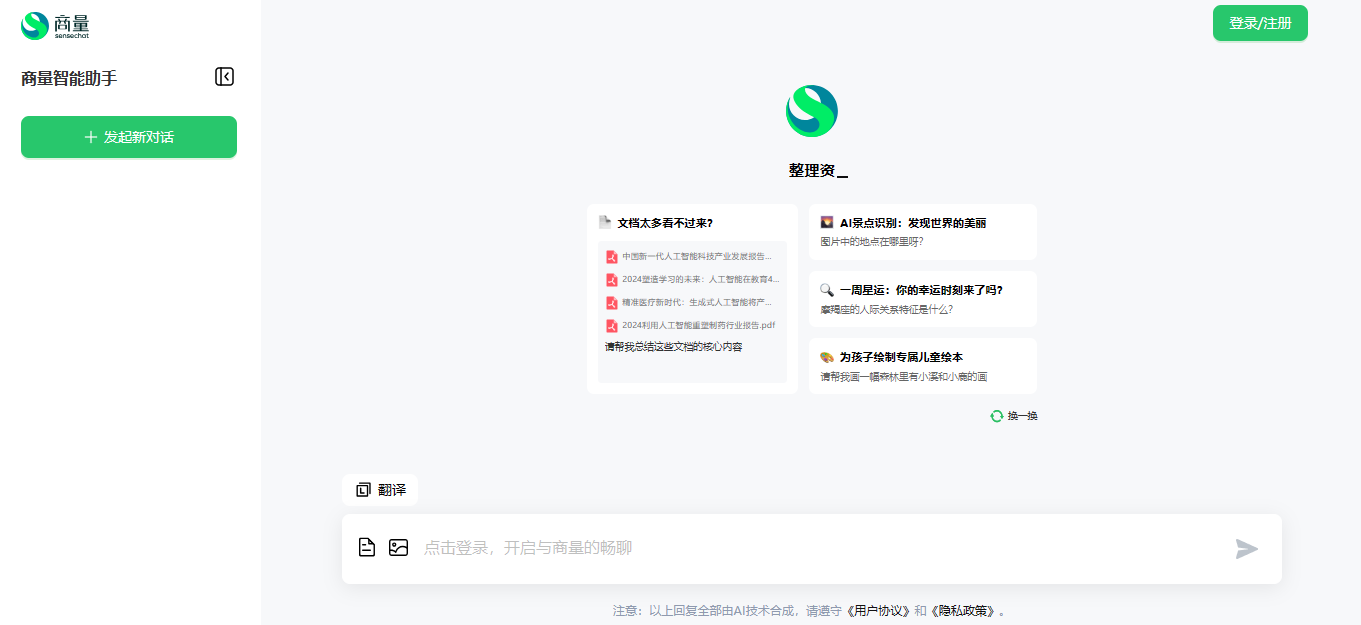
Task: Click the large SenseChat logo above the greeting
Action: [812, 110]
